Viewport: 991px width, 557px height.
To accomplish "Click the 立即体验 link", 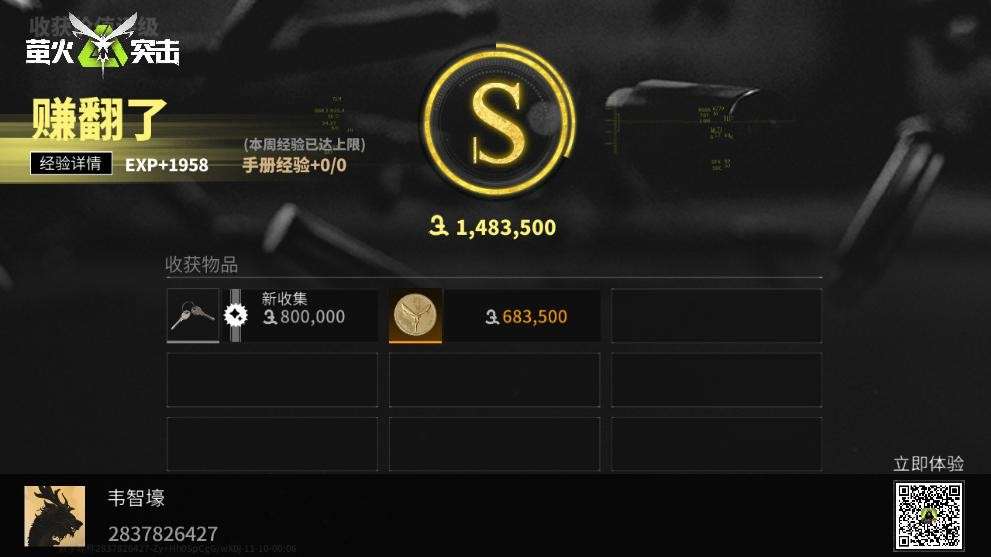I will tap(928, 463).
